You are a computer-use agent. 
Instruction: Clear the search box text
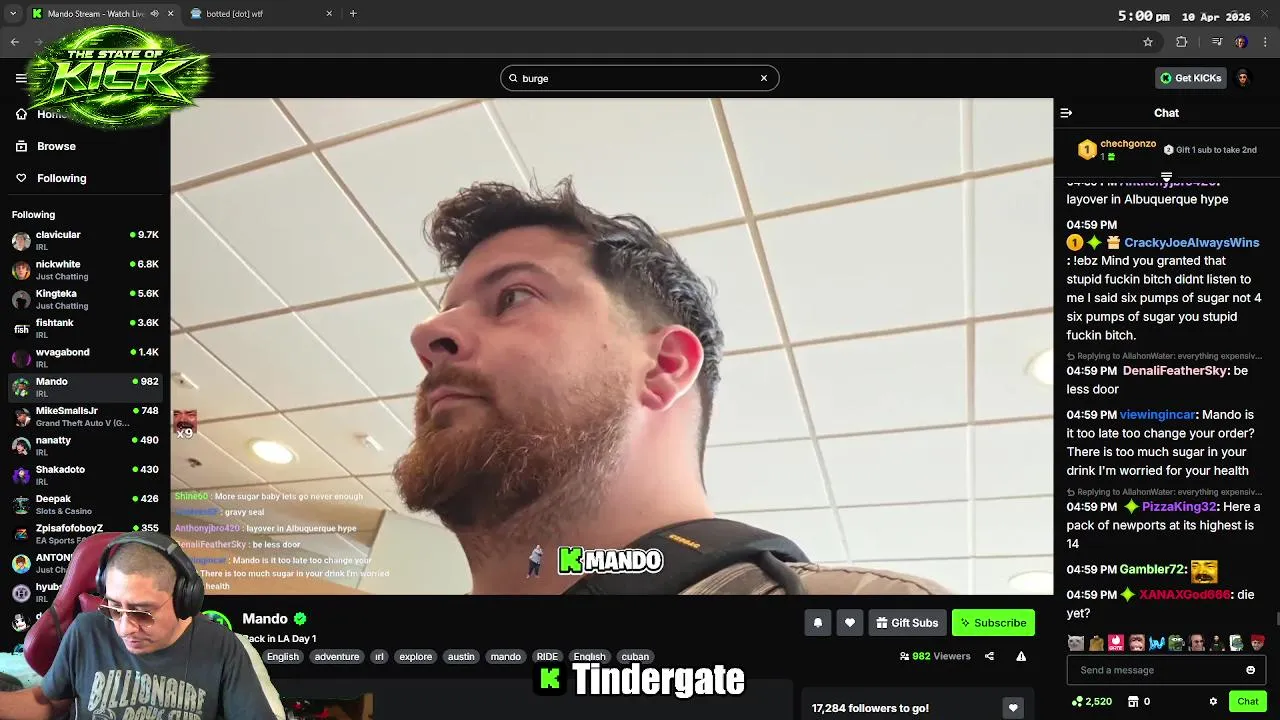point(764,78)
